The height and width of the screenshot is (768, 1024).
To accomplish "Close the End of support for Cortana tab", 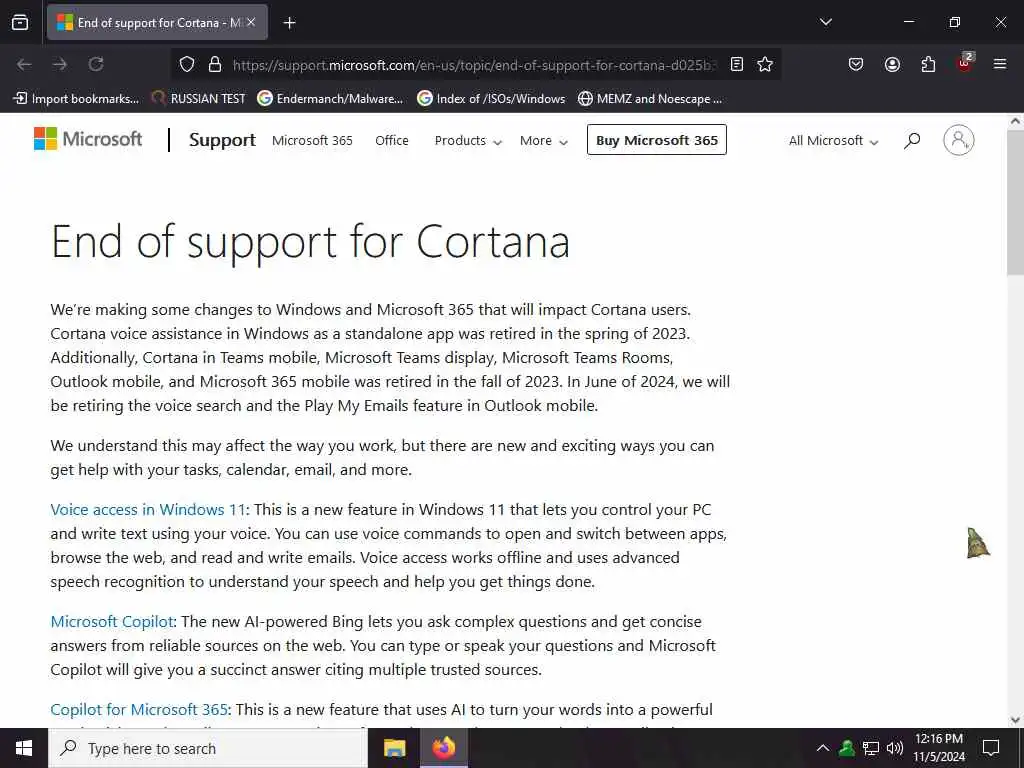I will (251, 22).
